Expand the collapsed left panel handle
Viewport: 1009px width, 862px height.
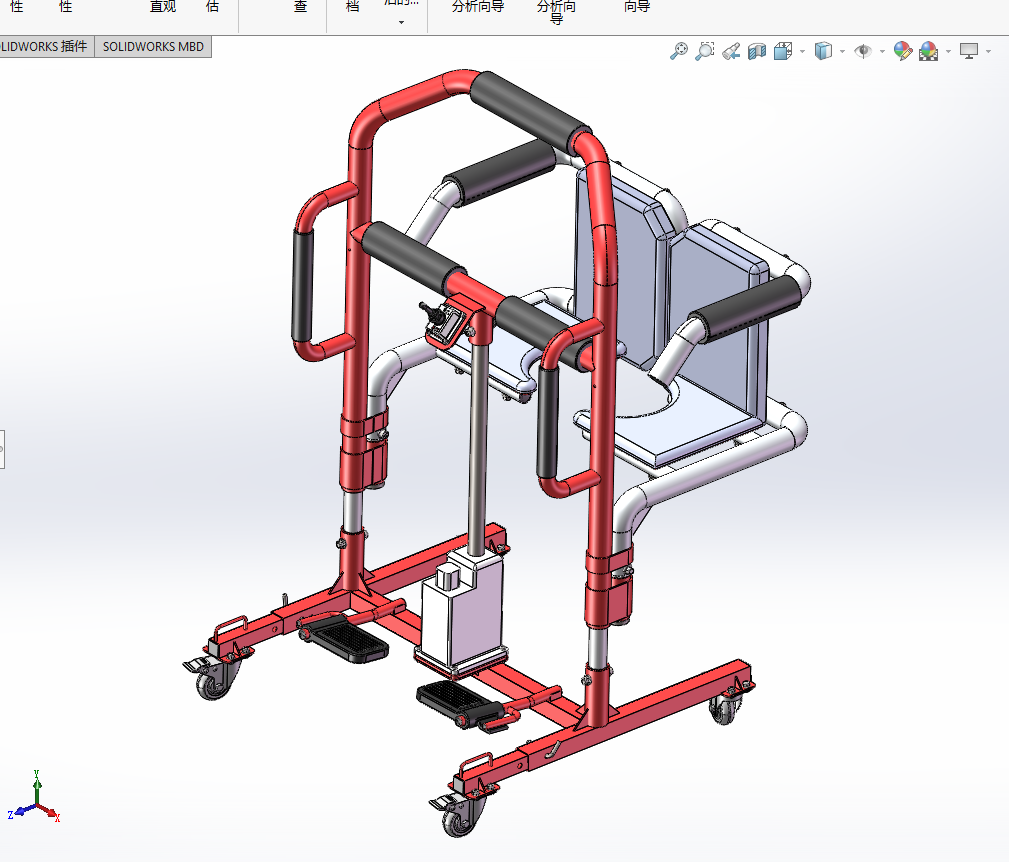pos(2,449)
